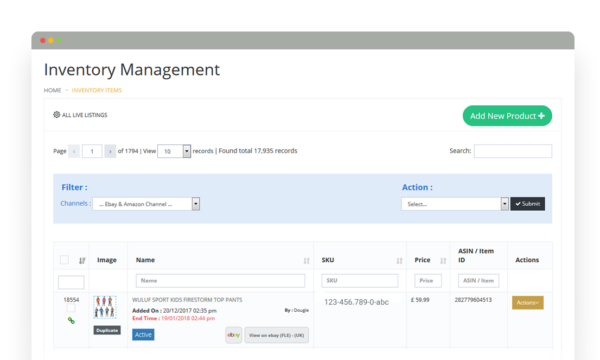Click the Inventory Items breadcrumb
Image resolution: width=600 pixels, height=360 pixels.
coord(97,90)
